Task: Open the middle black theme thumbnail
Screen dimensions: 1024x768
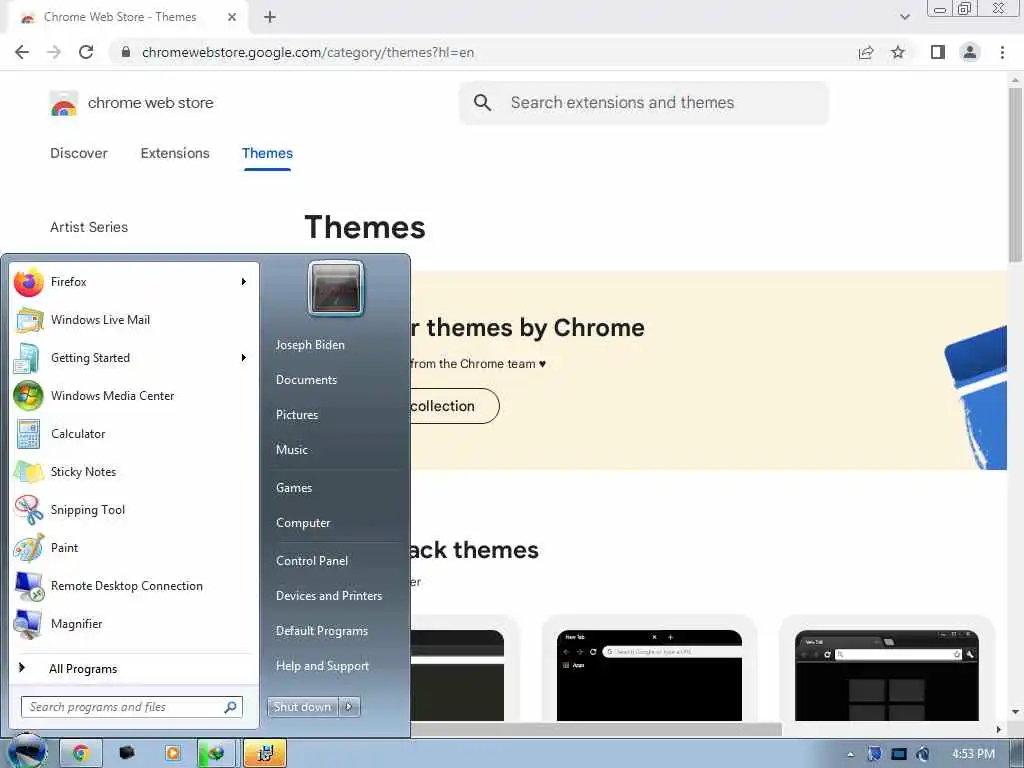Action: 649,675
